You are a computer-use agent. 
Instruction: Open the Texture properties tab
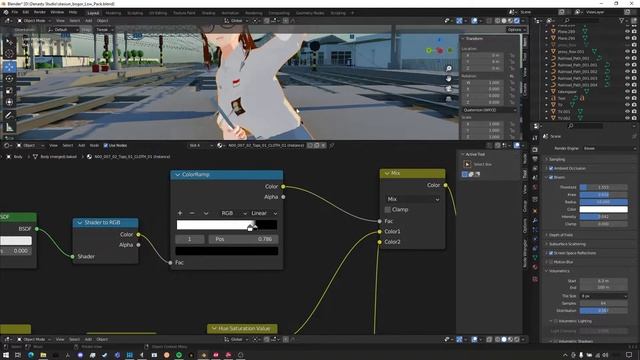pyautogui.click(x=535, y=279)
